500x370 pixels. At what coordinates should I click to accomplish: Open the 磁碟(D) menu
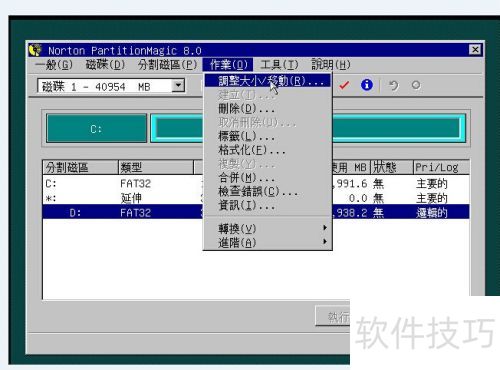point(105,64)
